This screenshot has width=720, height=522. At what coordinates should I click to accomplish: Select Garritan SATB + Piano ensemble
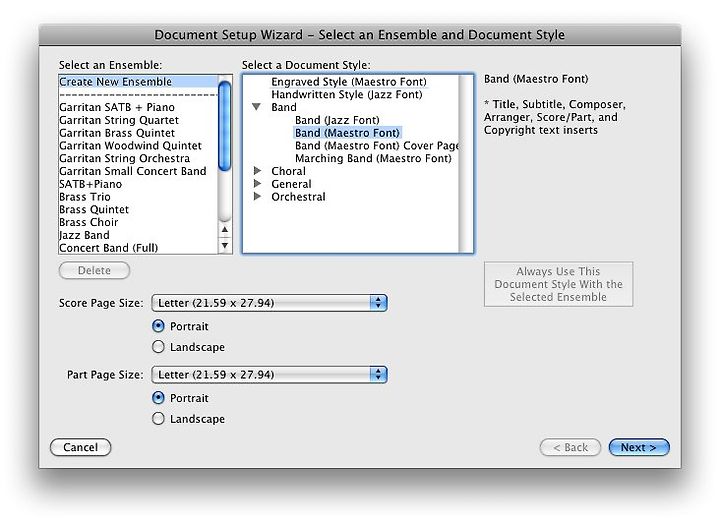(138, 107)
